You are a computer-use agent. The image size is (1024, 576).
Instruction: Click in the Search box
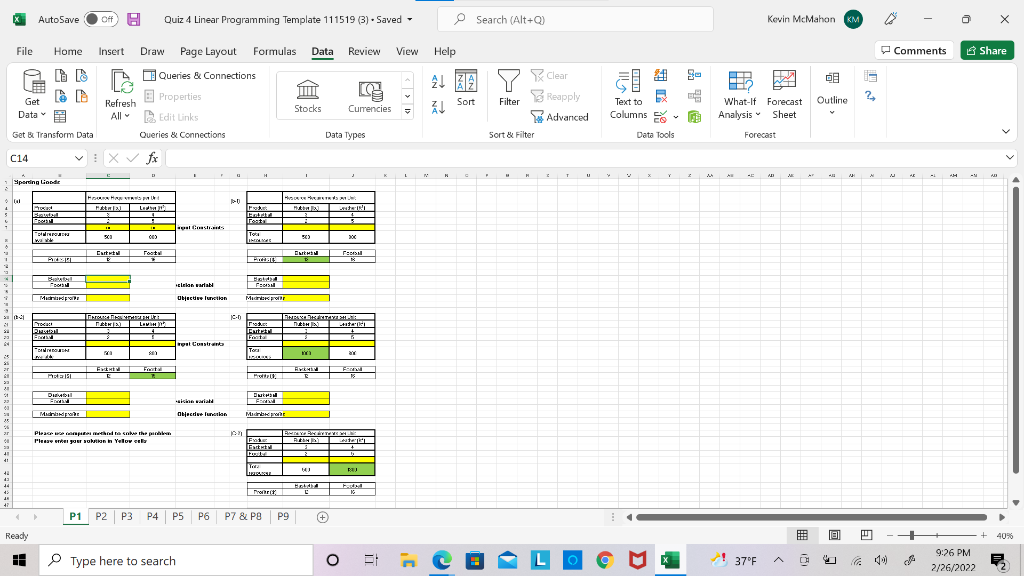click(575, 20)
